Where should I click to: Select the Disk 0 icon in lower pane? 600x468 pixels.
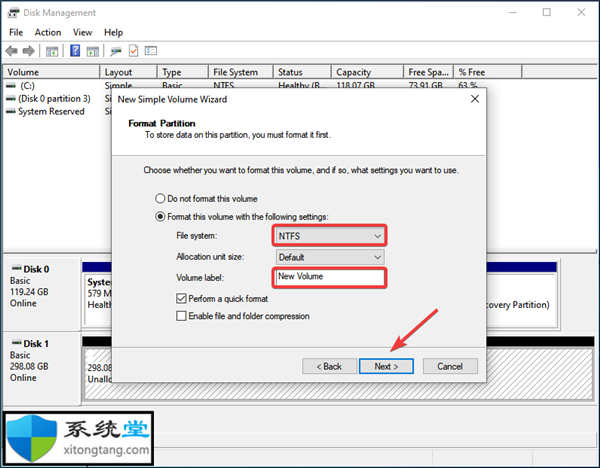[x=16, y=268]
